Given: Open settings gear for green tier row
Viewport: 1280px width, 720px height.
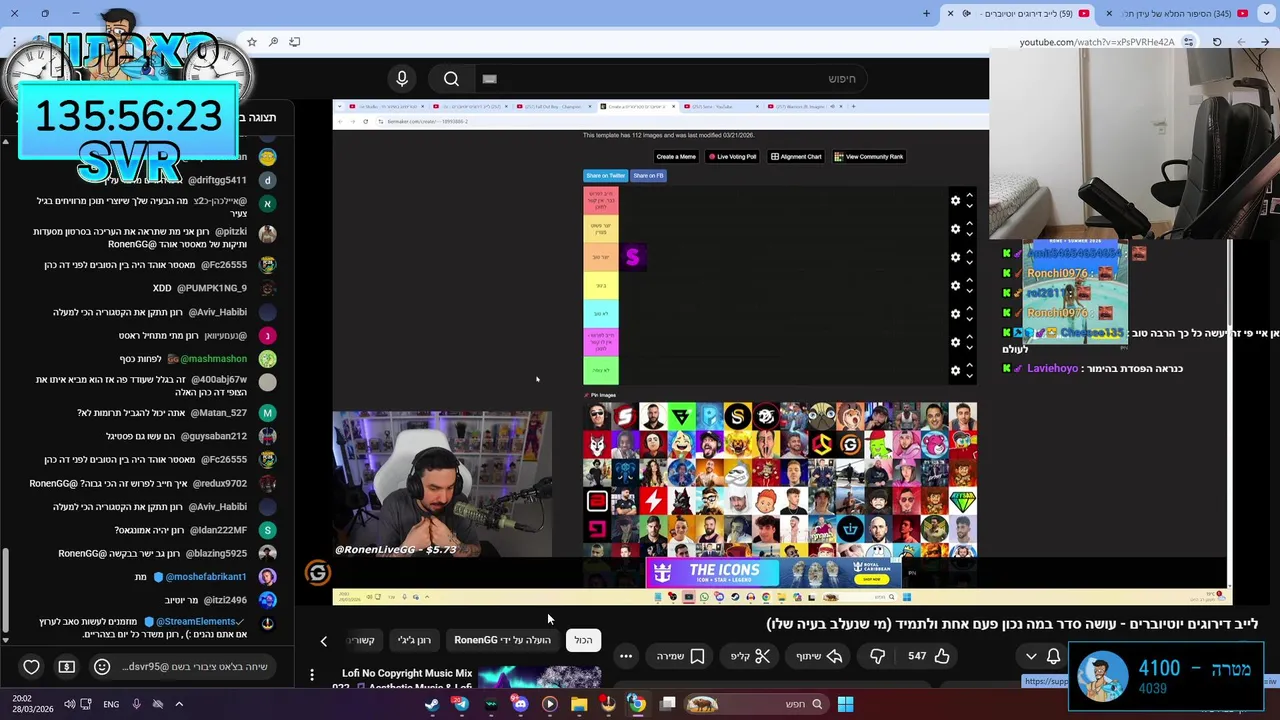Looking at the screenshot, I should click(955, 370).
